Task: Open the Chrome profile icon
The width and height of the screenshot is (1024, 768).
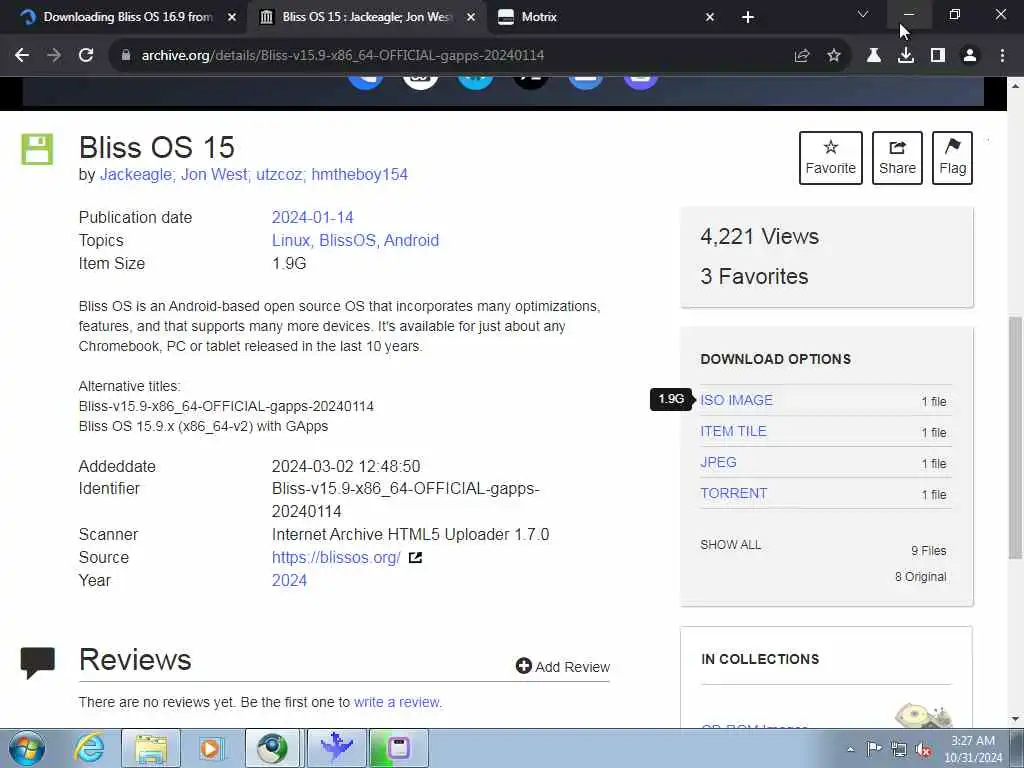Action: click(970, 56)
